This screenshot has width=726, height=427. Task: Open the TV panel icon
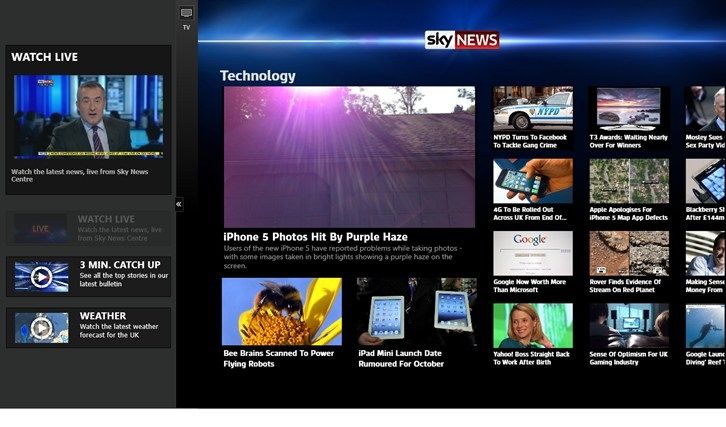click(x=186, y=13)
